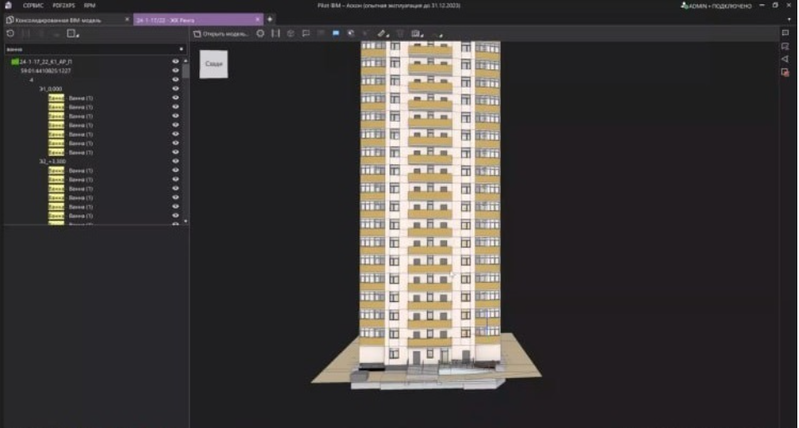Click the Сзади view cube face
This screenshot has width=799, height=428.
click(213, 63)
